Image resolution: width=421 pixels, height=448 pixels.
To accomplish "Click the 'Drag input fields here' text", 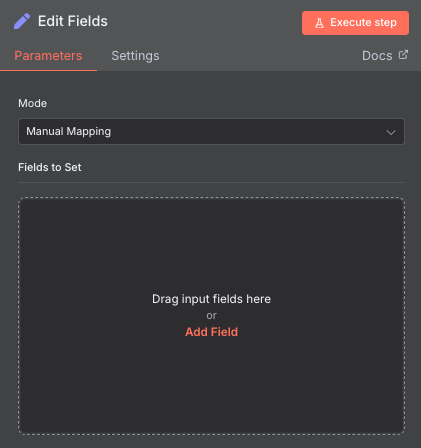I will click(x=211, y=299).
